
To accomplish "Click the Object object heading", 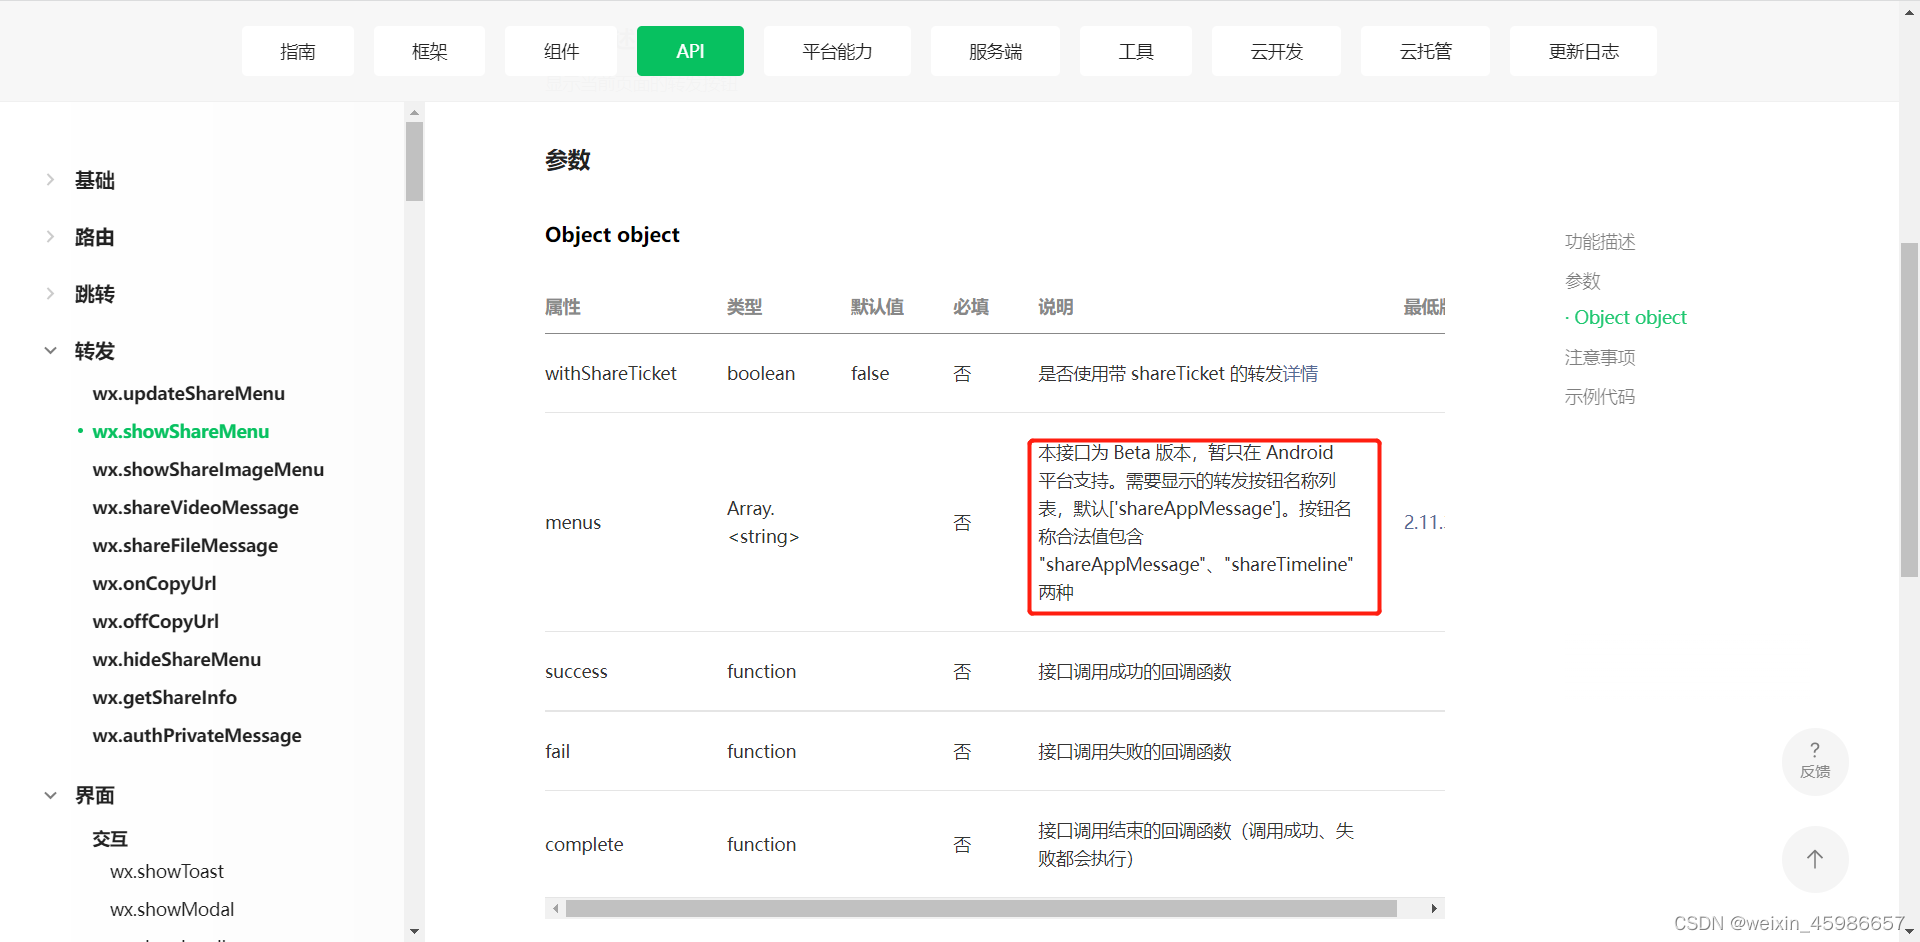I will (612, 234).
